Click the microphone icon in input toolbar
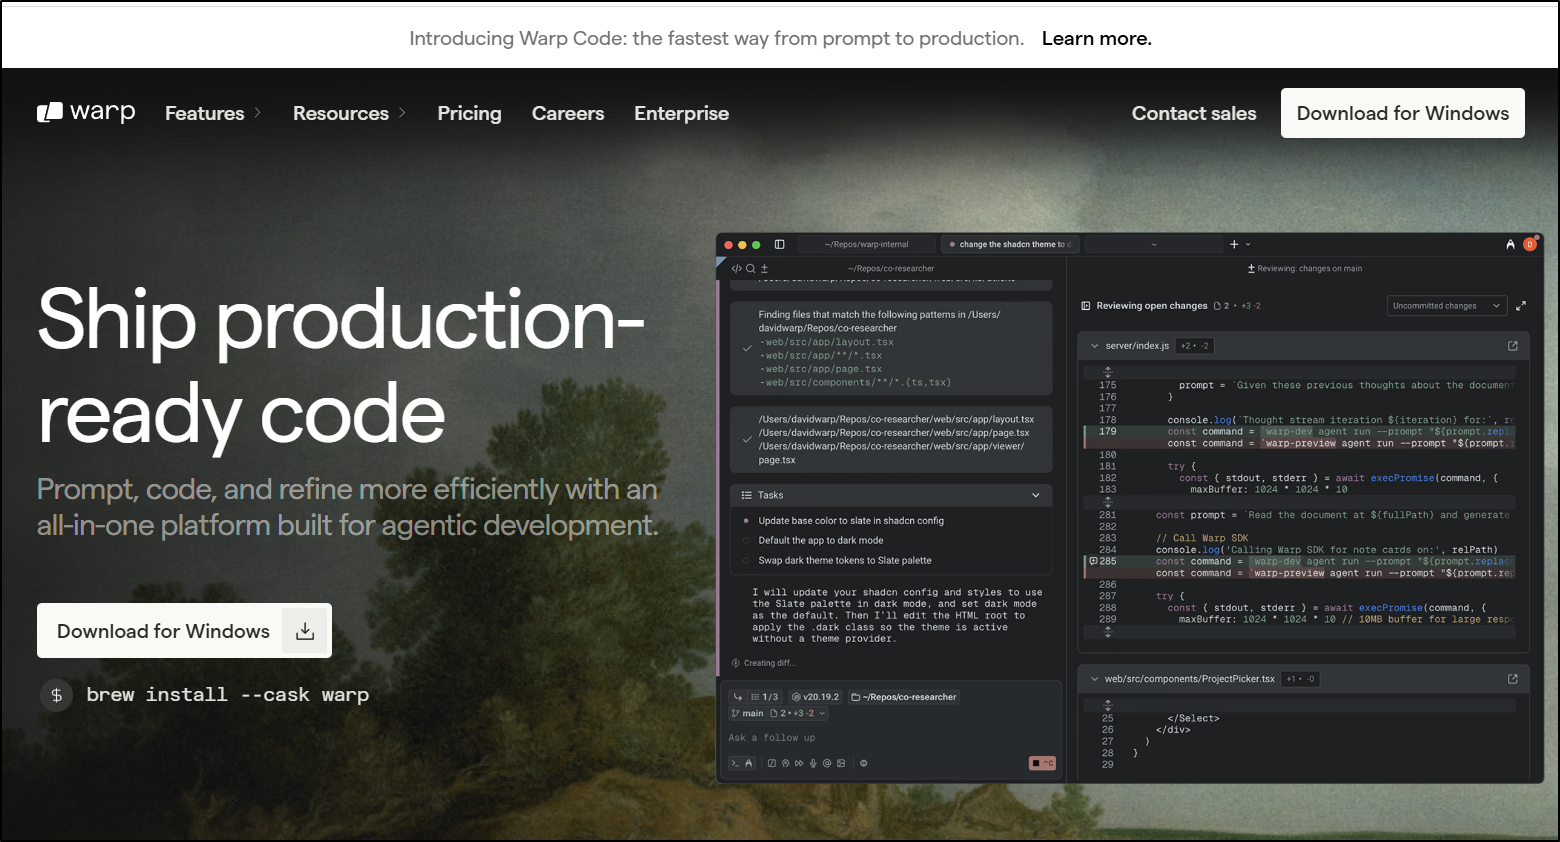 point(813,763)
